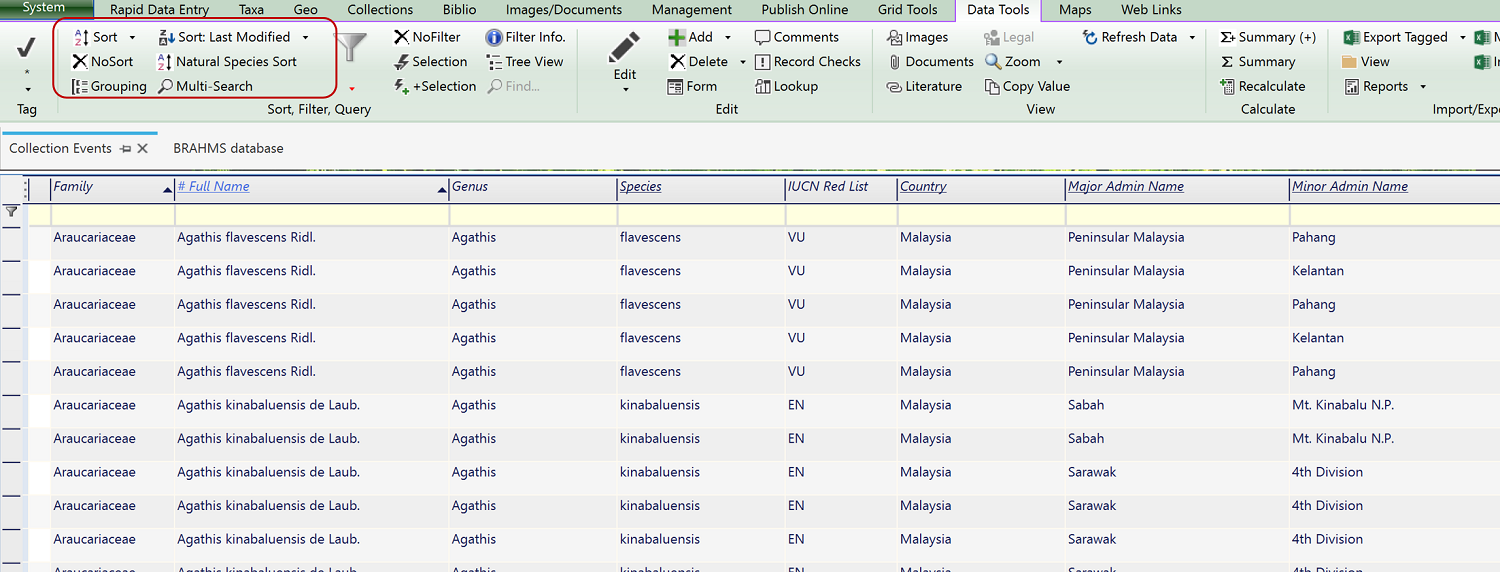The width and height of the screenshot is (1500, 572).
Task: Click Refresh Data
Action: click(1130, 37)
